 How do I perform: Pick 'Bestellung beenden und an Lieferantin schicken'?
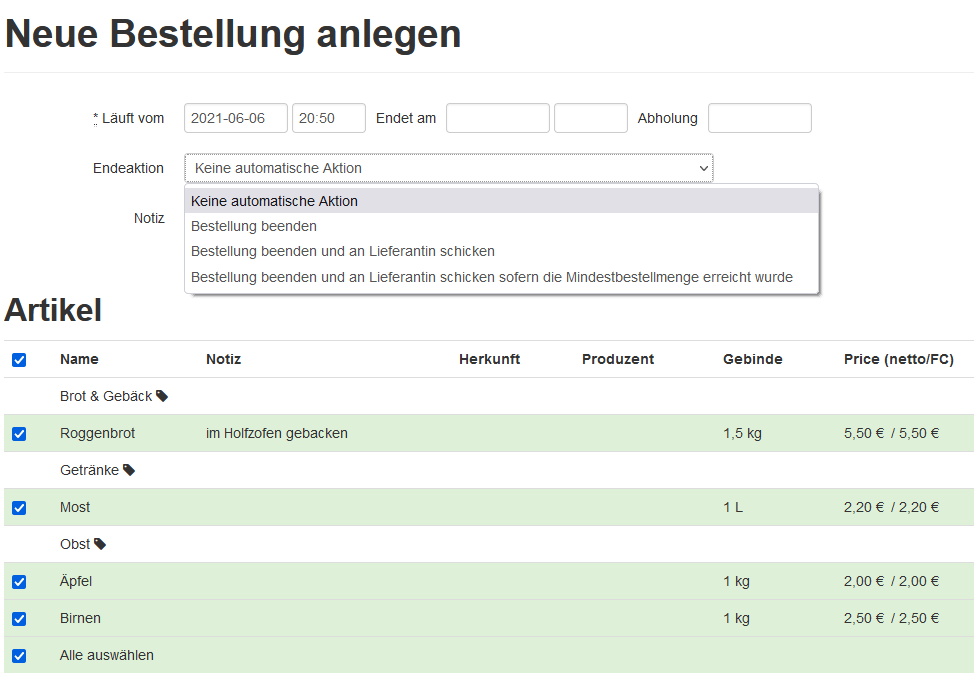click(x=343, y=251)
